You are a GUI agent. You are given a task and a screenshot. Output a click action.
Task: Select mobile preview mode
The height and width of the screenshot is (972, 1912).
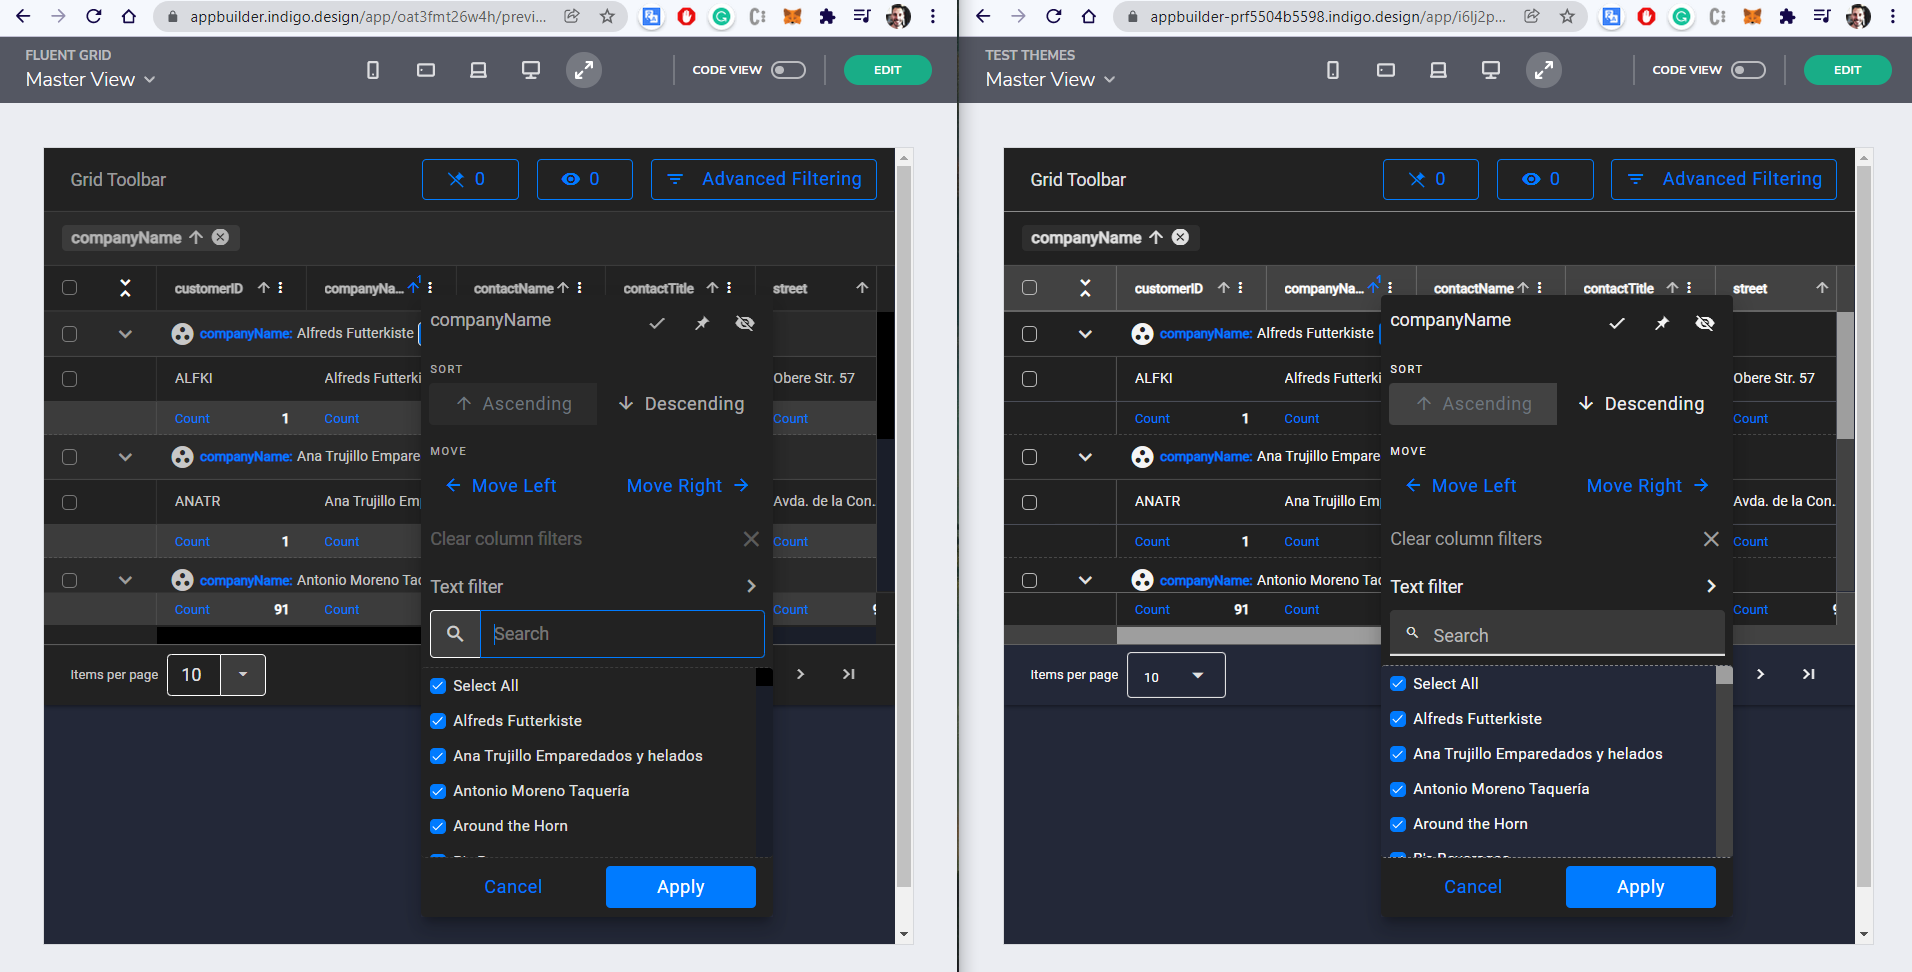coord(372,70)
